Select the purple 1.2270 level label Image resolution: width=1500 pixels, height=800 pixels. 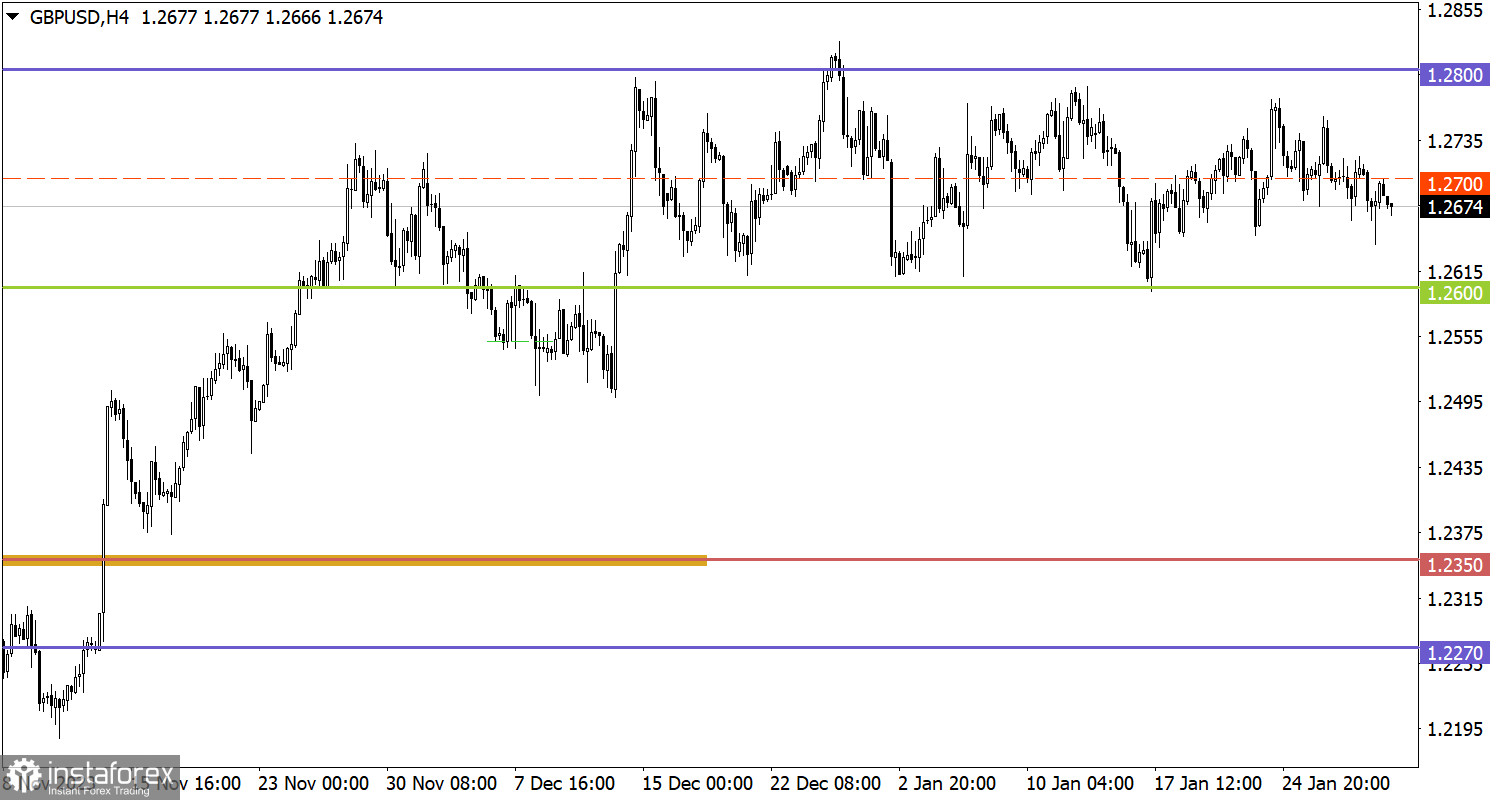(1455, 652)
